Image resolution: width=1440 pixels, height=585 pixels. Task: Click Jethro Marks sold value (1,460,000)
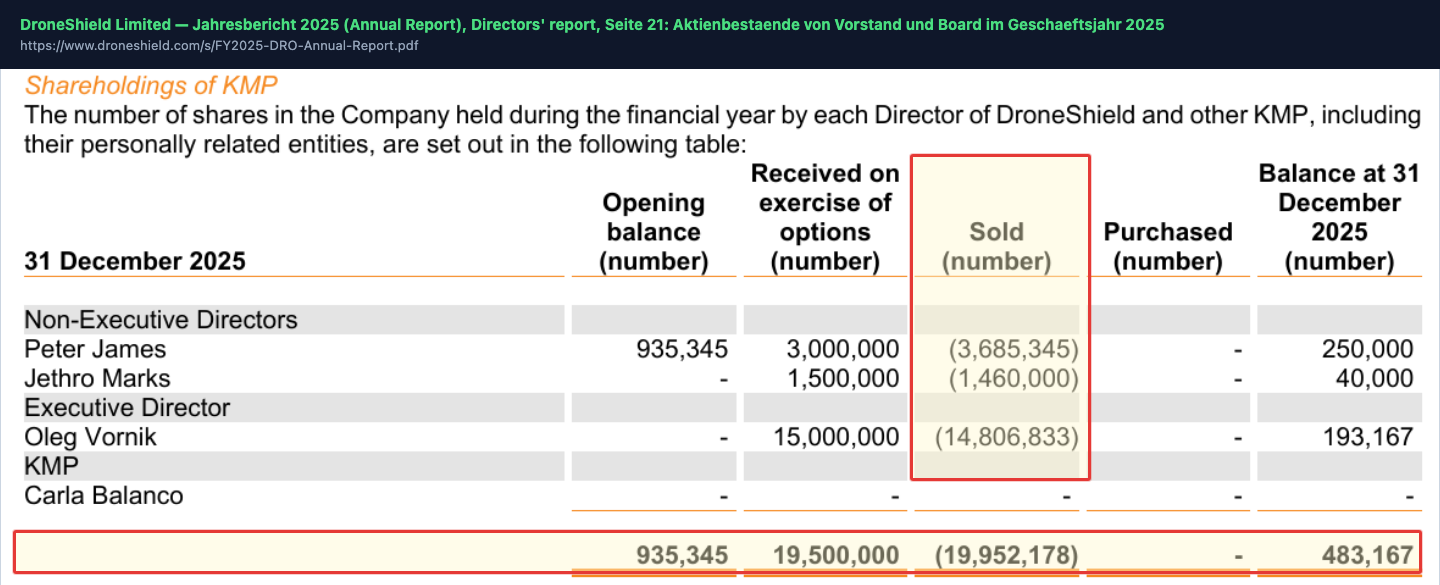click(x=1014, y=378)
